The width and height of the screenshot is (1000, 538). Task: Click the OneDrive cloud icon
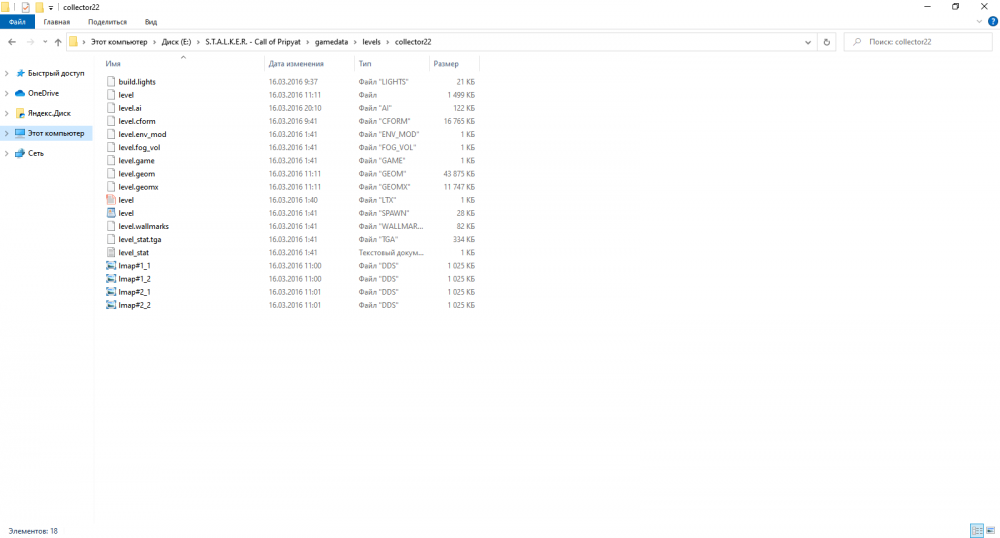[x=20, y=93]
